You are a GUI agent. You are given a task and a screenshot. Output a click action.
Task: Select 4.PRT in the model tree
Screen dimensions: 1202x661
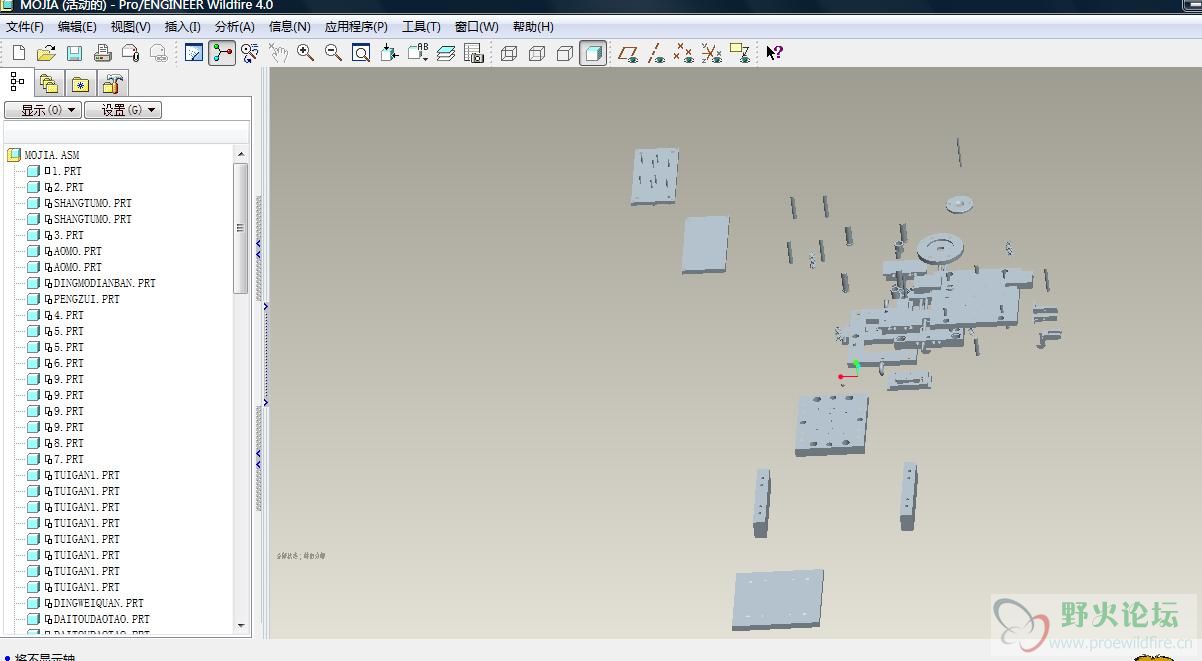click(69, 315)
